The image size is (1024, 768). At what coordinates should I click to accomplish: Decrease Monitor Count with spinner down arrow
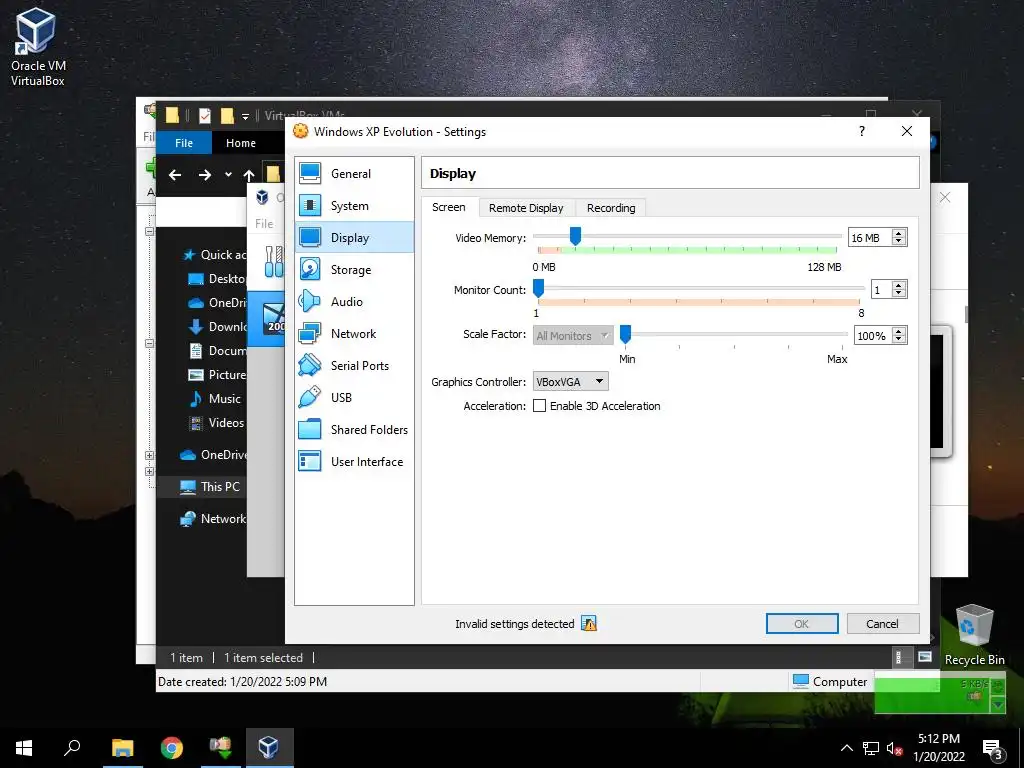coord(899,293)
